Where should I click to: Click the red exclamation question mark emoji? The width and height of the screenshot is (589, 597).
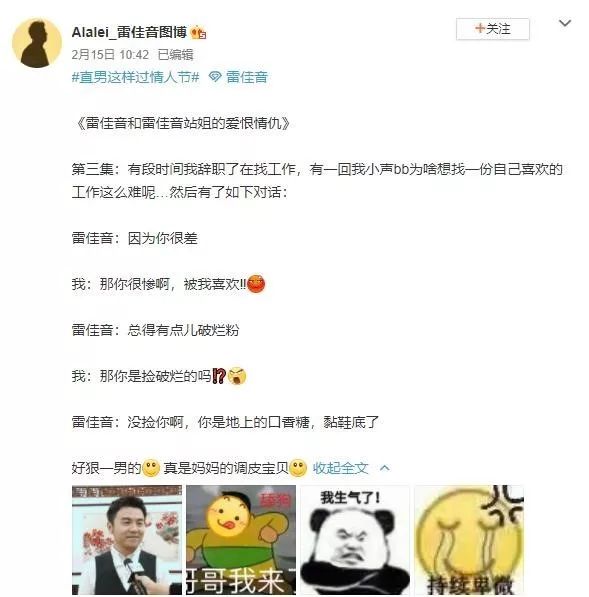tap(219, 376)
